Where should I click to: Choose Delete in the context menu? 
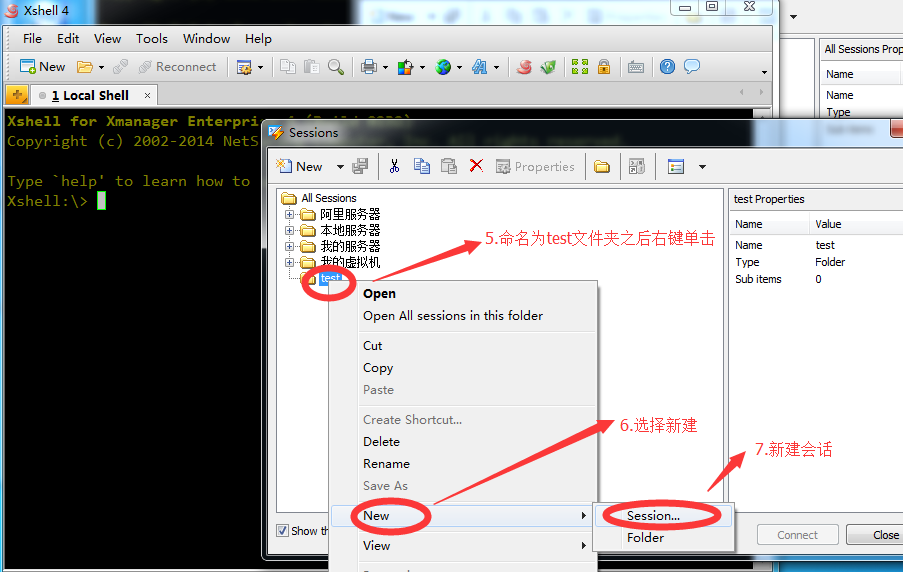point(381,442)
